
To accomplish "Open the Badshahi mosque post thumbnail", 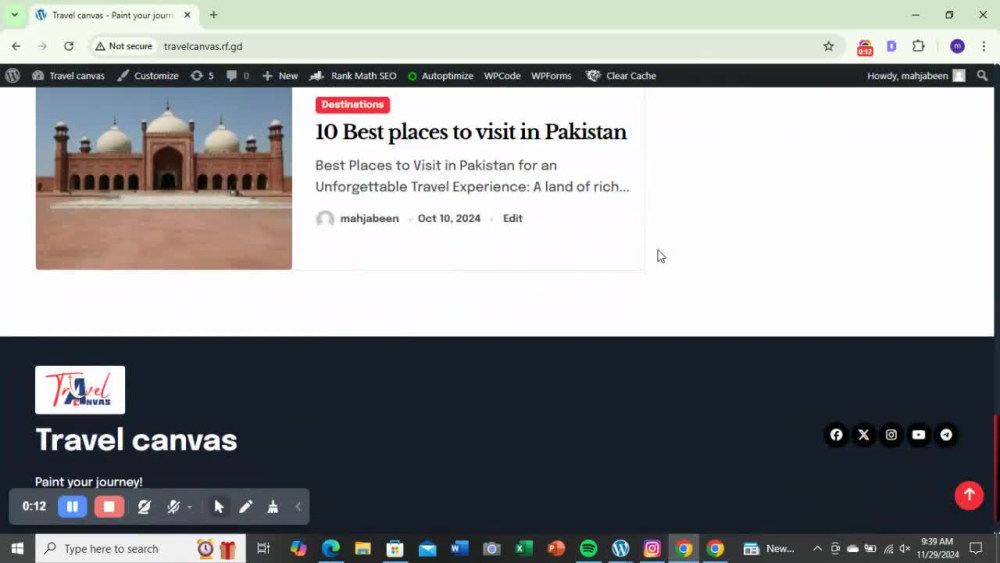I will tap(164, 178).
